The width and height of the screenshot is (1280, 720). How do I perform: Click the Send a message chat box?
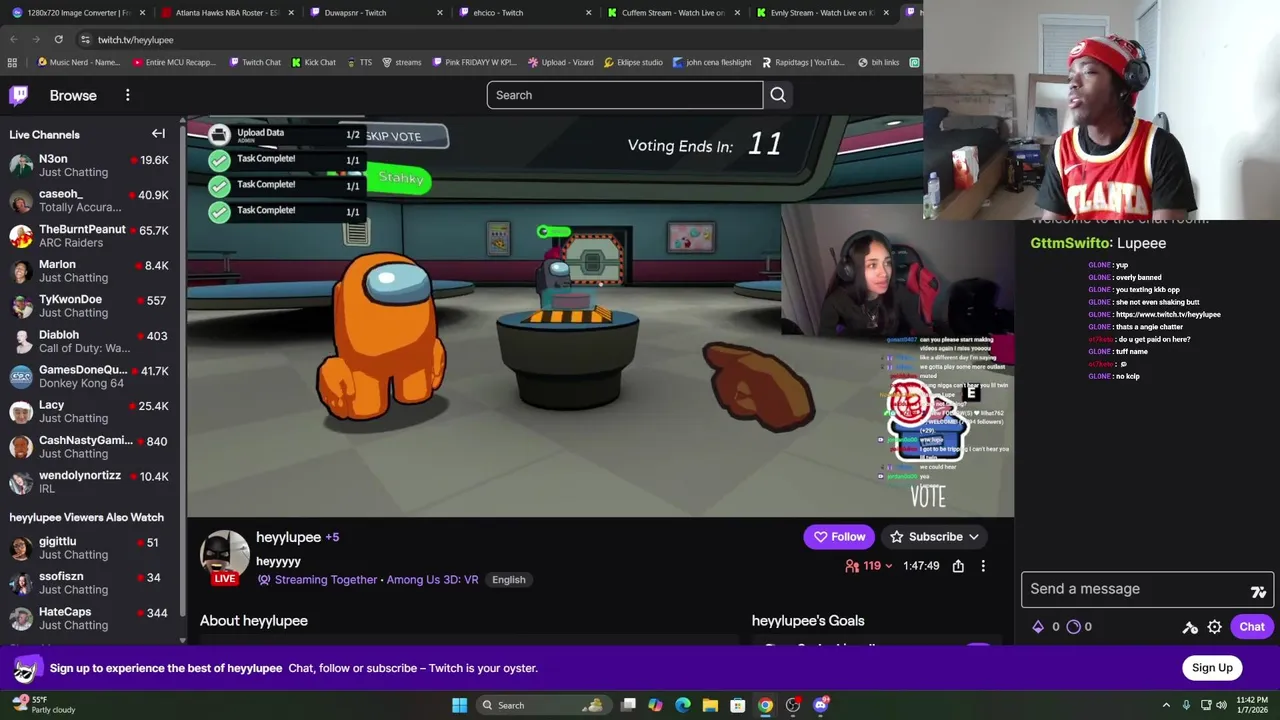click(1147, 589)
